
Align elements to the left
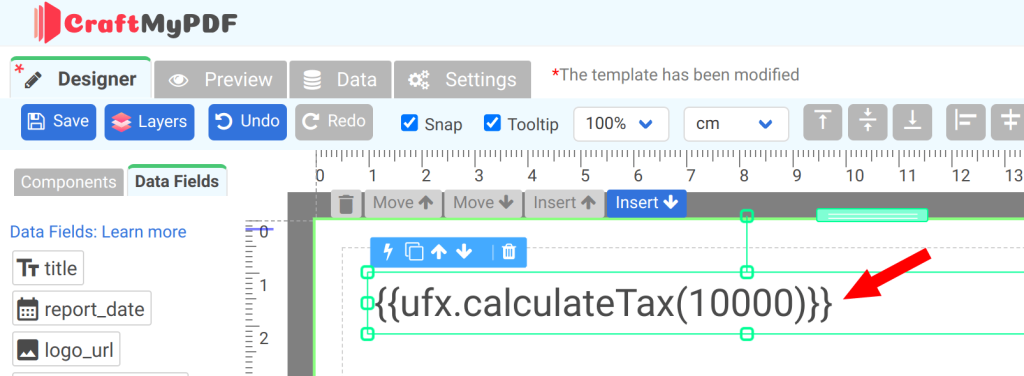coord(965,122)
